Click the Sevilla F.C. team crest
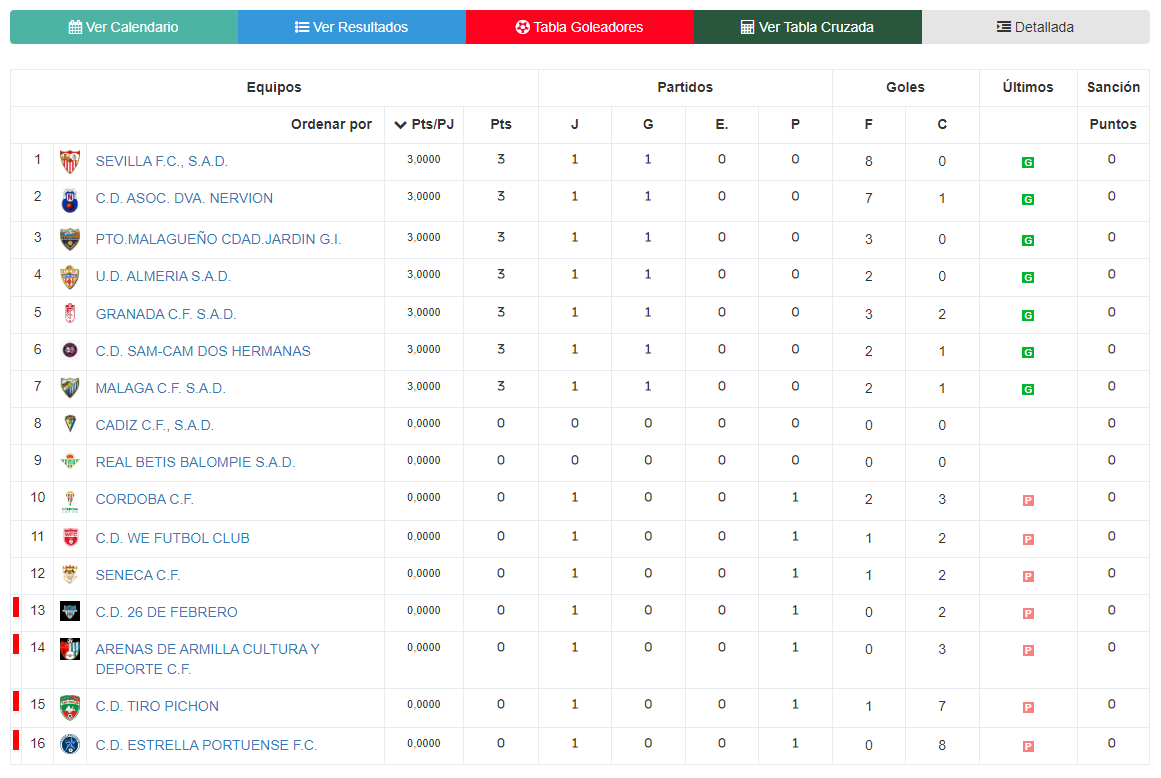Screen dimensions: 1161x778 pyautogui.click(x=70, y=161)
